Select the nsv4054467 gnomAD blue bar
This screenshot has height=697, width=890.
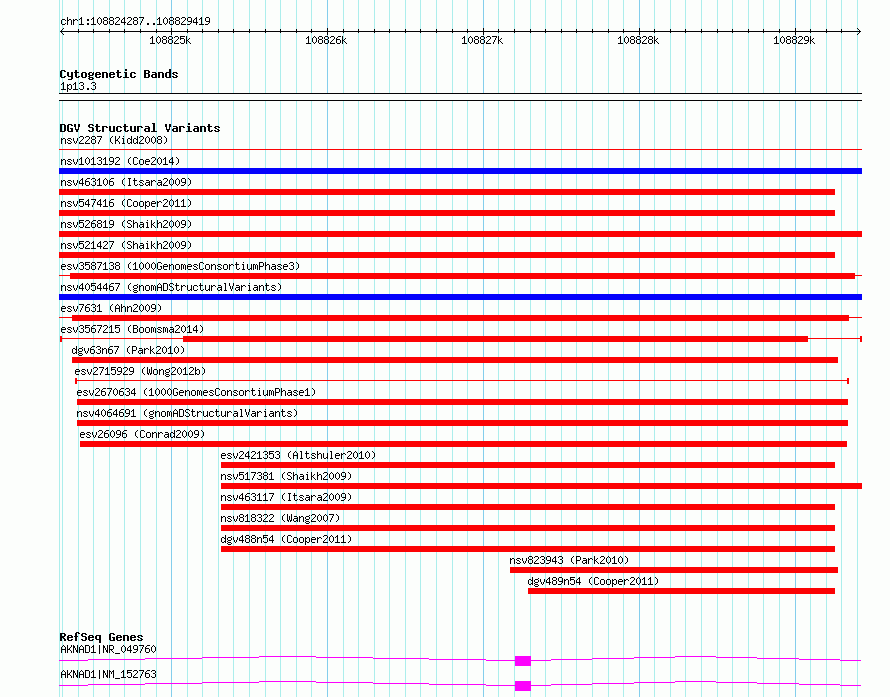coord(460,297)
